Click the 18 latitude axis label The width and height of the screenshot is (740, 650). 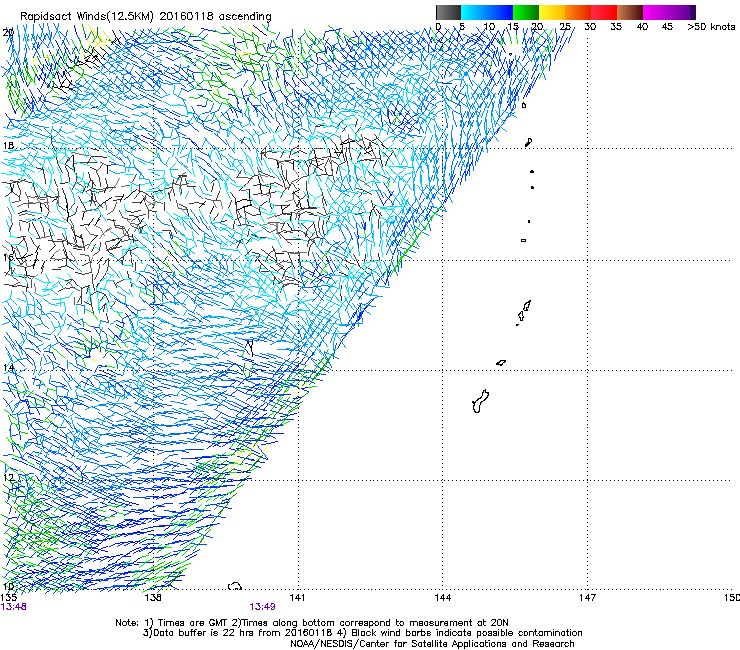coord(8,145)
